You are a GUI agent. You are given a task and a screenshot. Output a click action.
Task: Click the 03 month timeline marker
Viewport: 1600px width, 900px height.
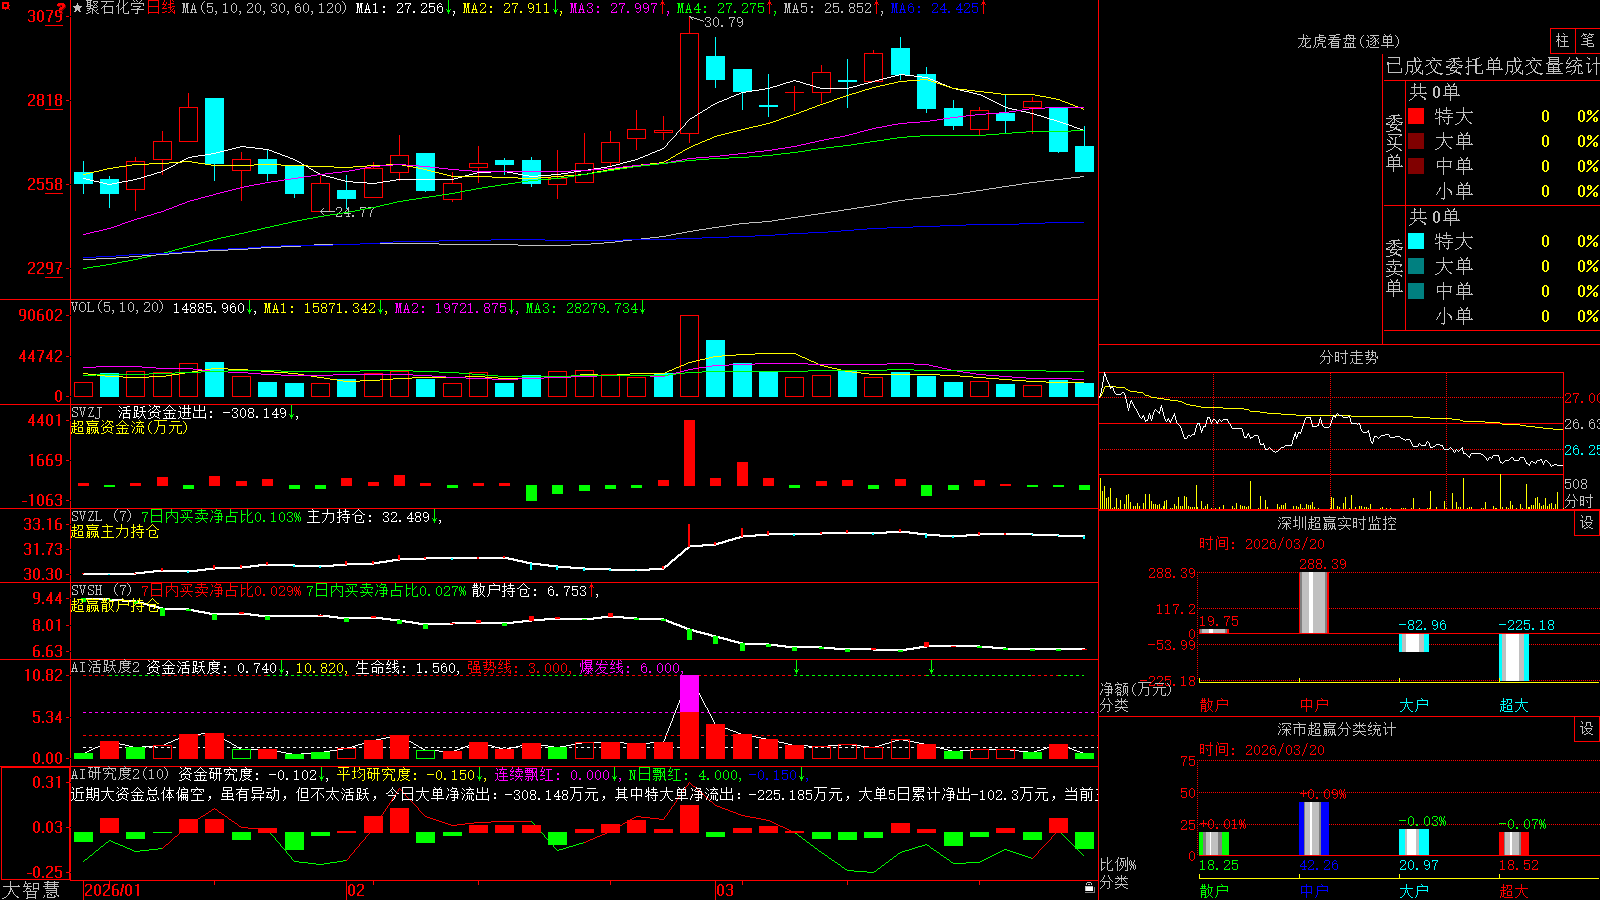[x=725, y=890]
